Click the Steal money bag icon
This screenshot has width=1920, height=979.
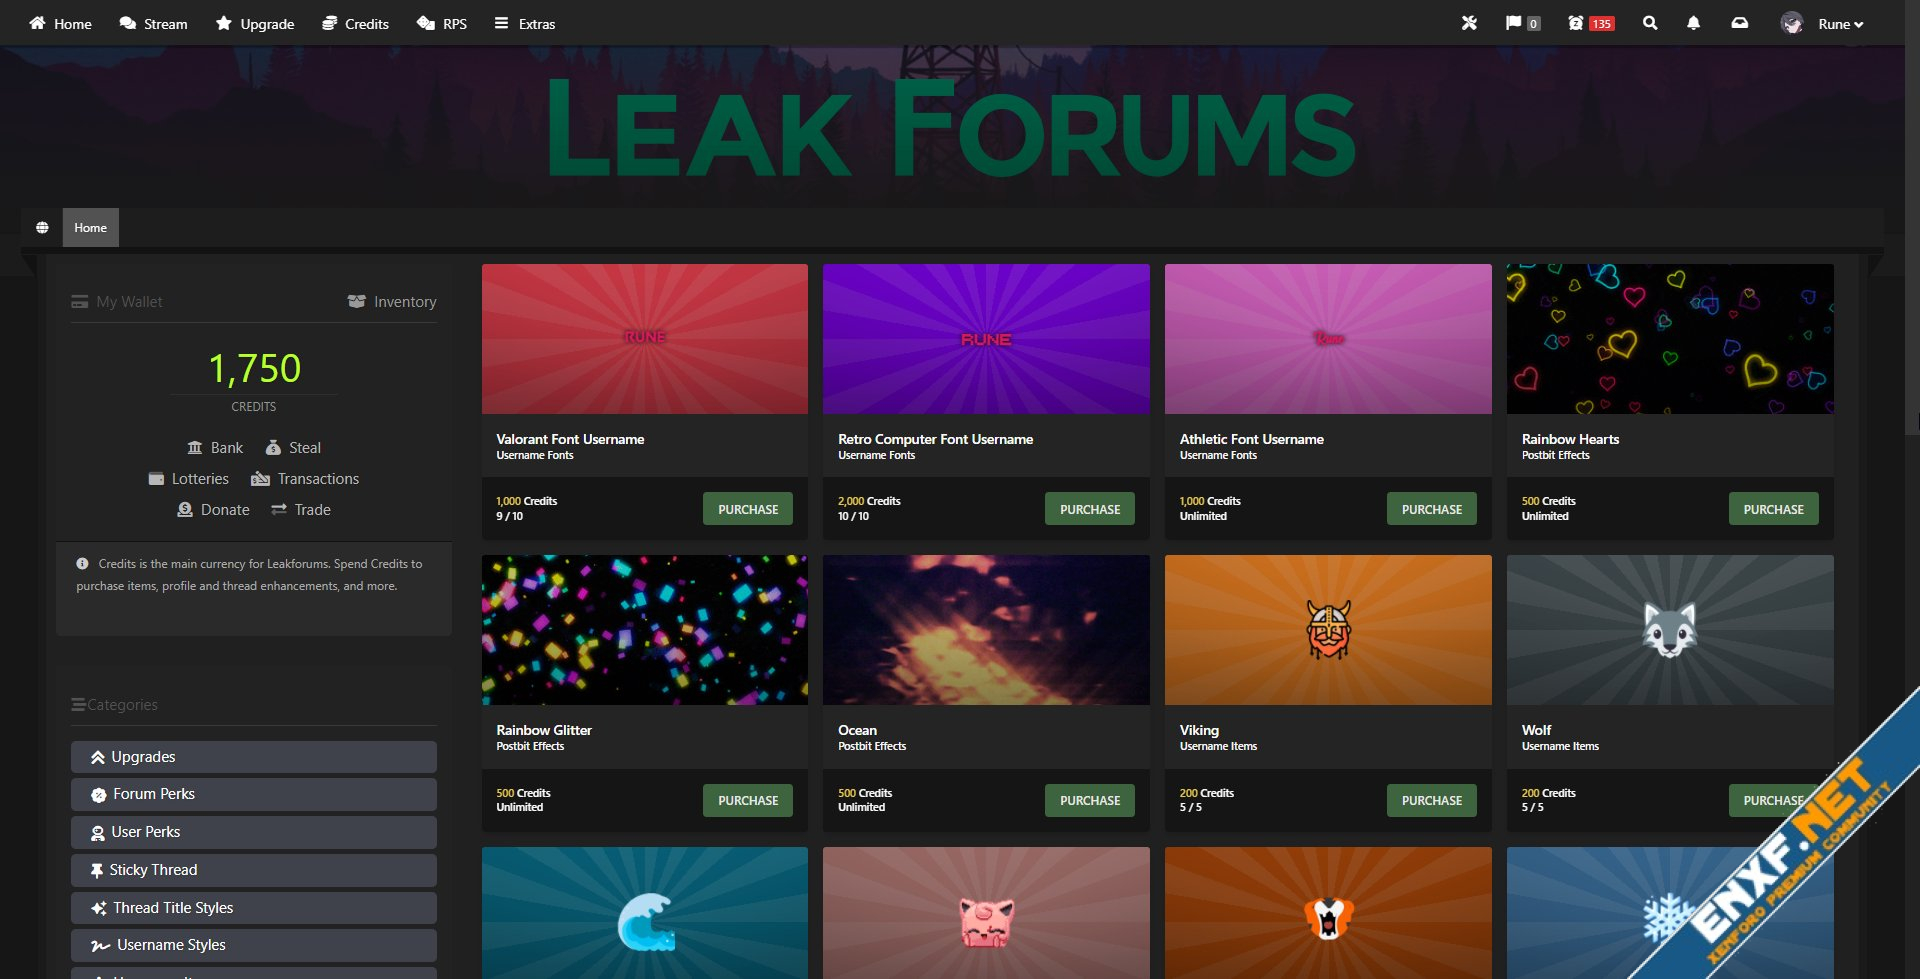tap(273, 448)
